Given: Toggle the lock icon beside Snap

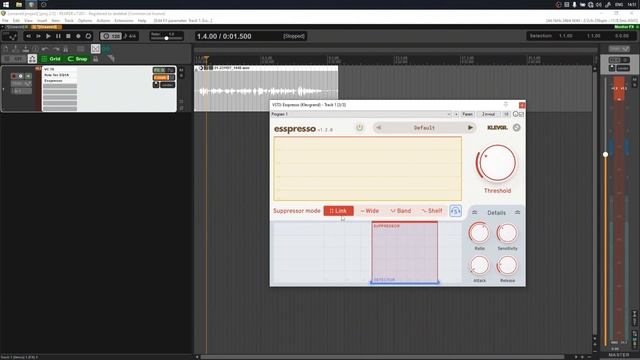Looking at the screenshot, I should 96,59.
